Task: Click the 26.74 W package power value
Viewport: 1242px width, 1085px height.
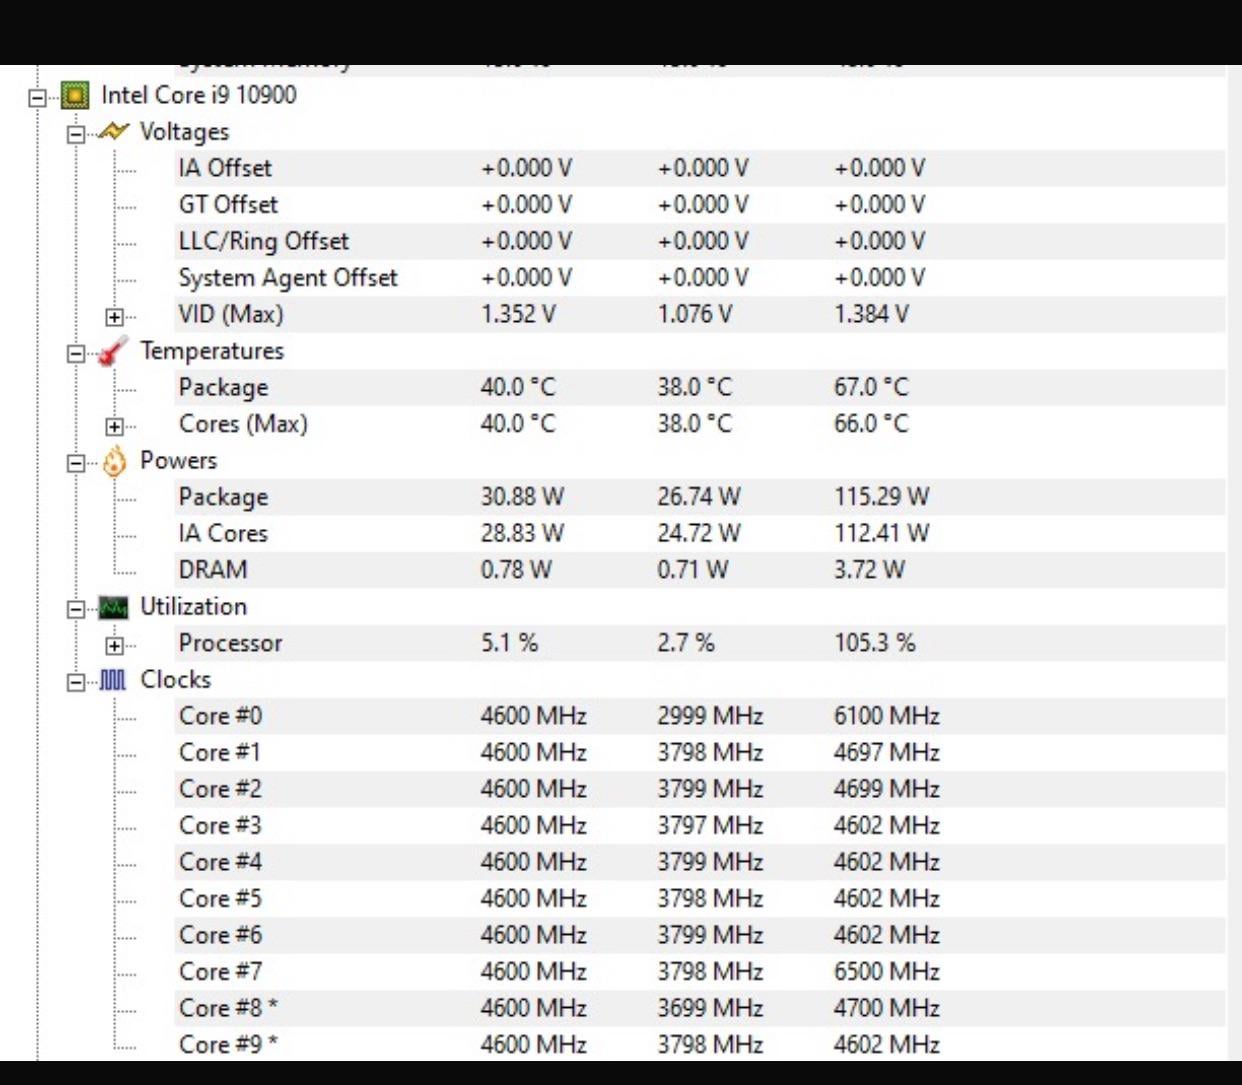Action: pyautogui.click(x=699, y=497)
